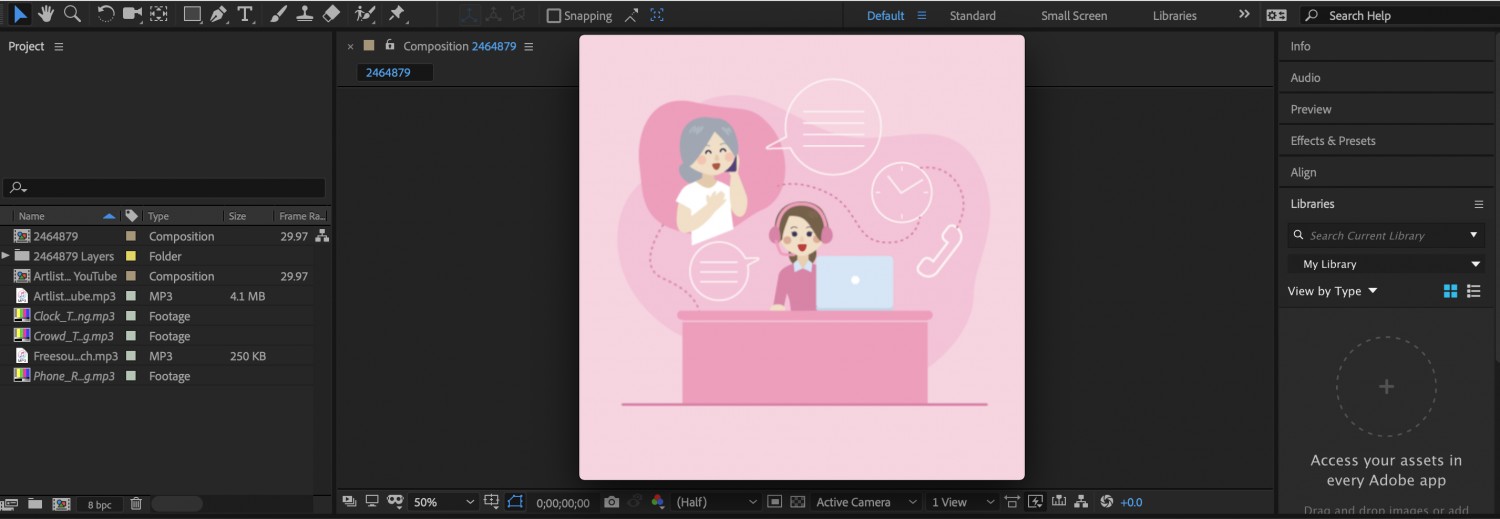Select the Pen tool
Viewport: 1500px width, 519px height.
point(218,14)
